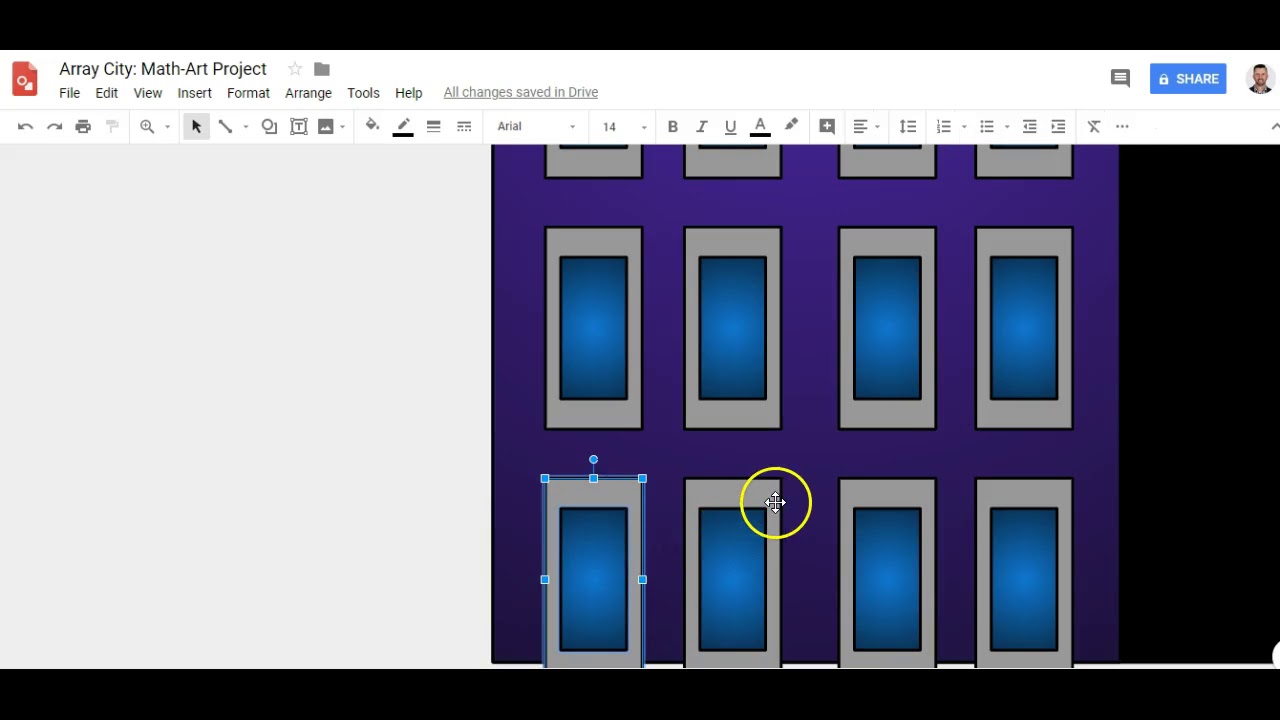The width and height of the screenshot is (1280, 720).
Task: Open the text Align menu
Action: 860,127
